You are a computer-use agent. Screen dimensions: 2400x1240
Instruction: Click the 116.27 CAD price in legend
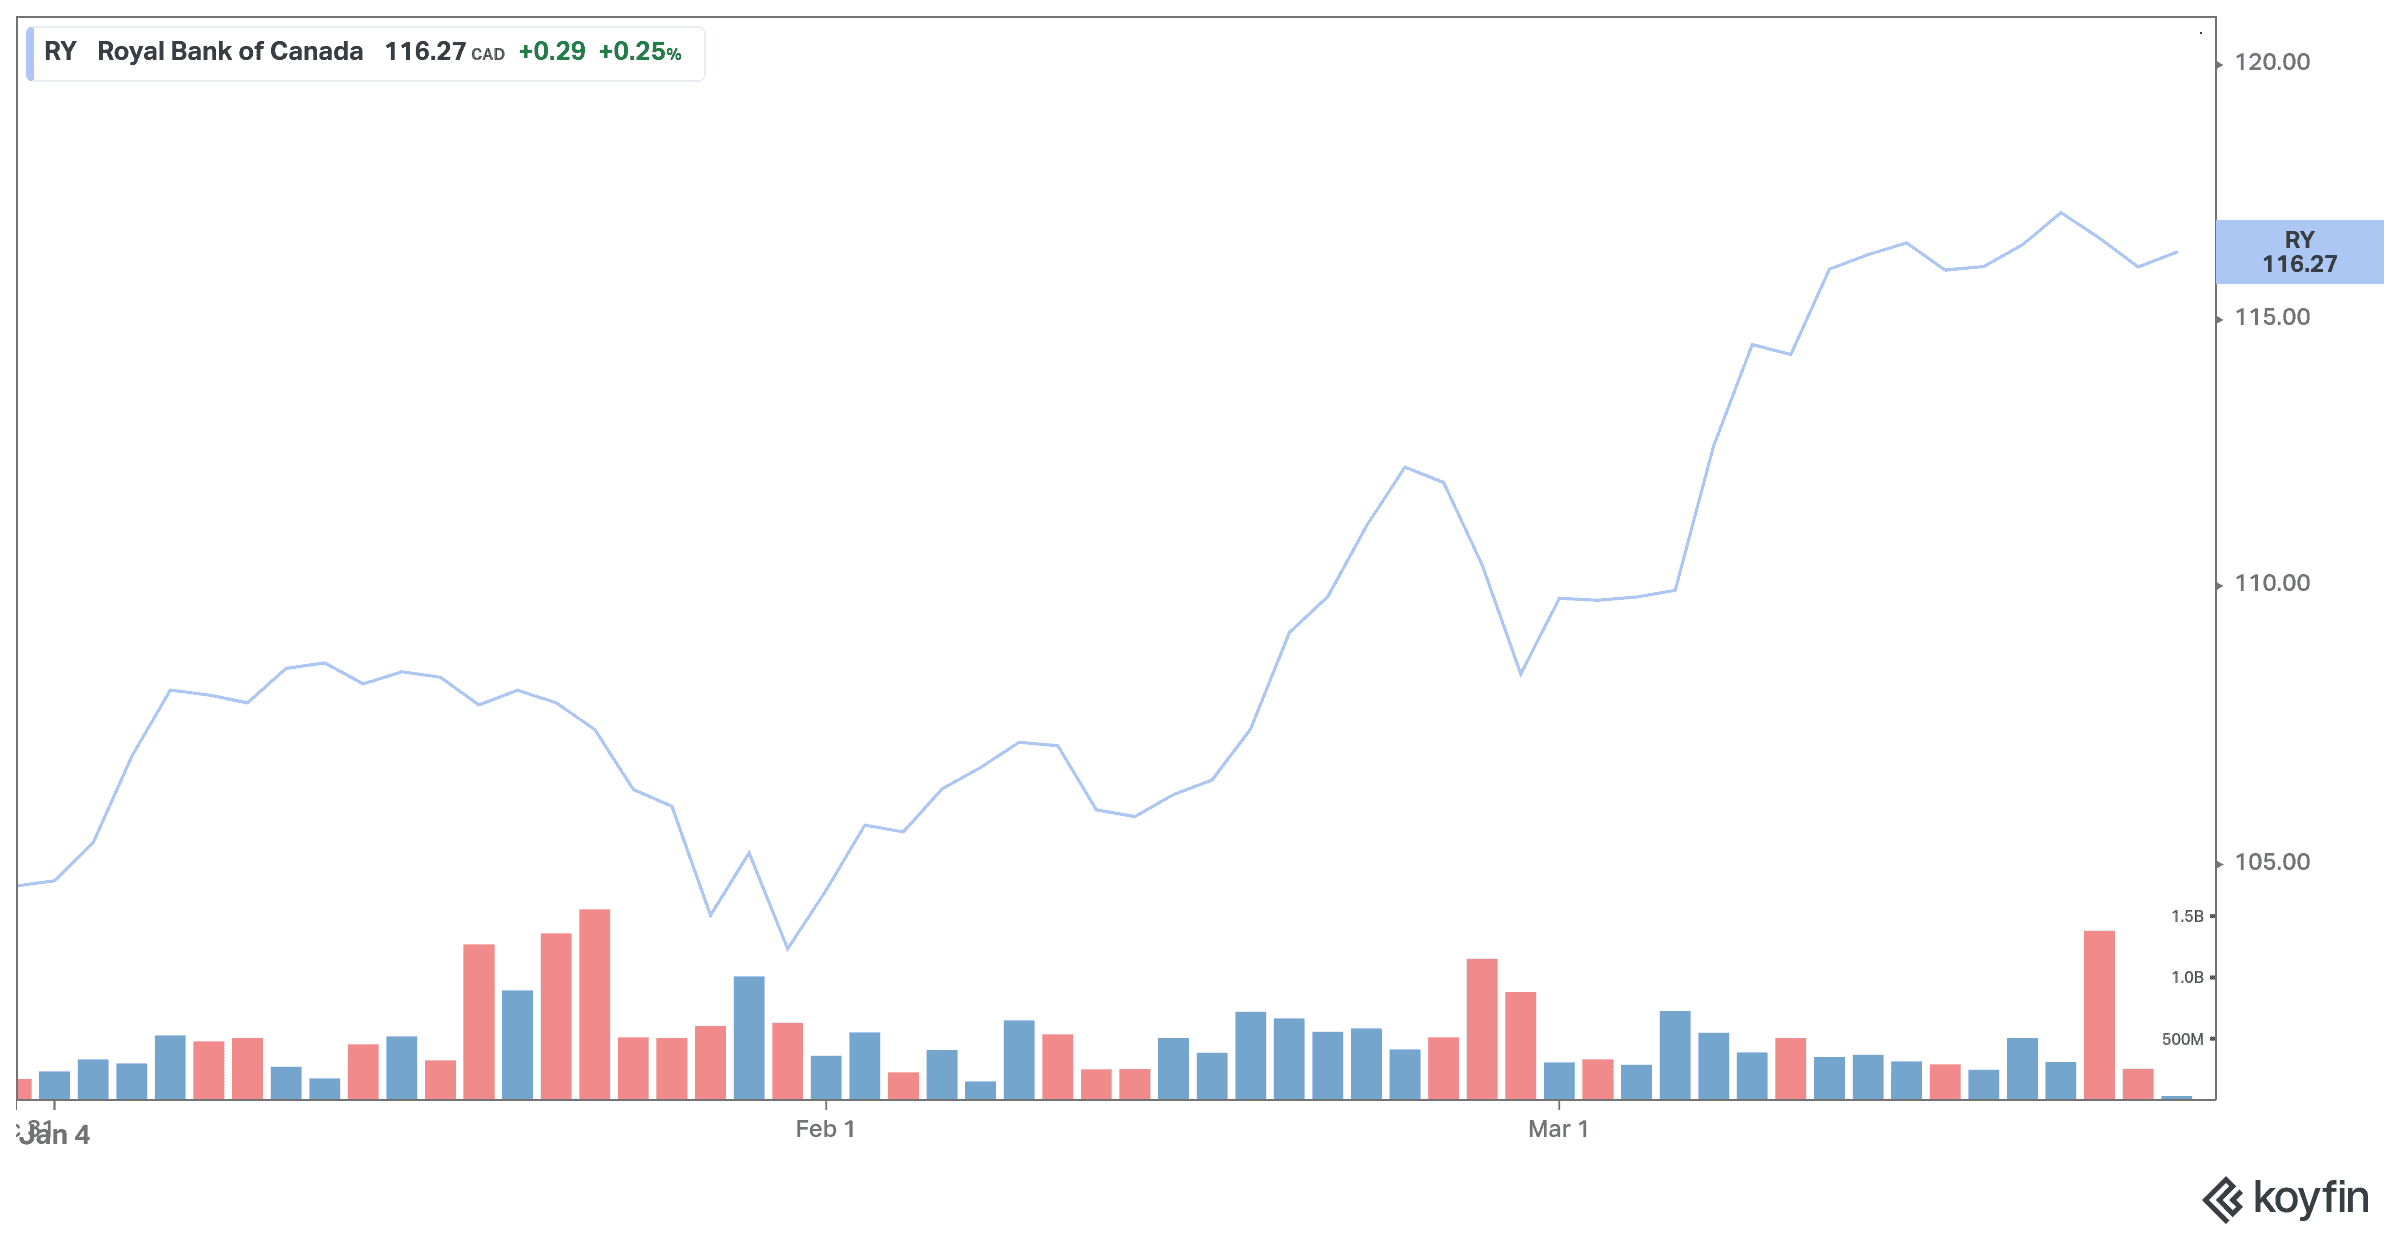click(x=443, y=52)
